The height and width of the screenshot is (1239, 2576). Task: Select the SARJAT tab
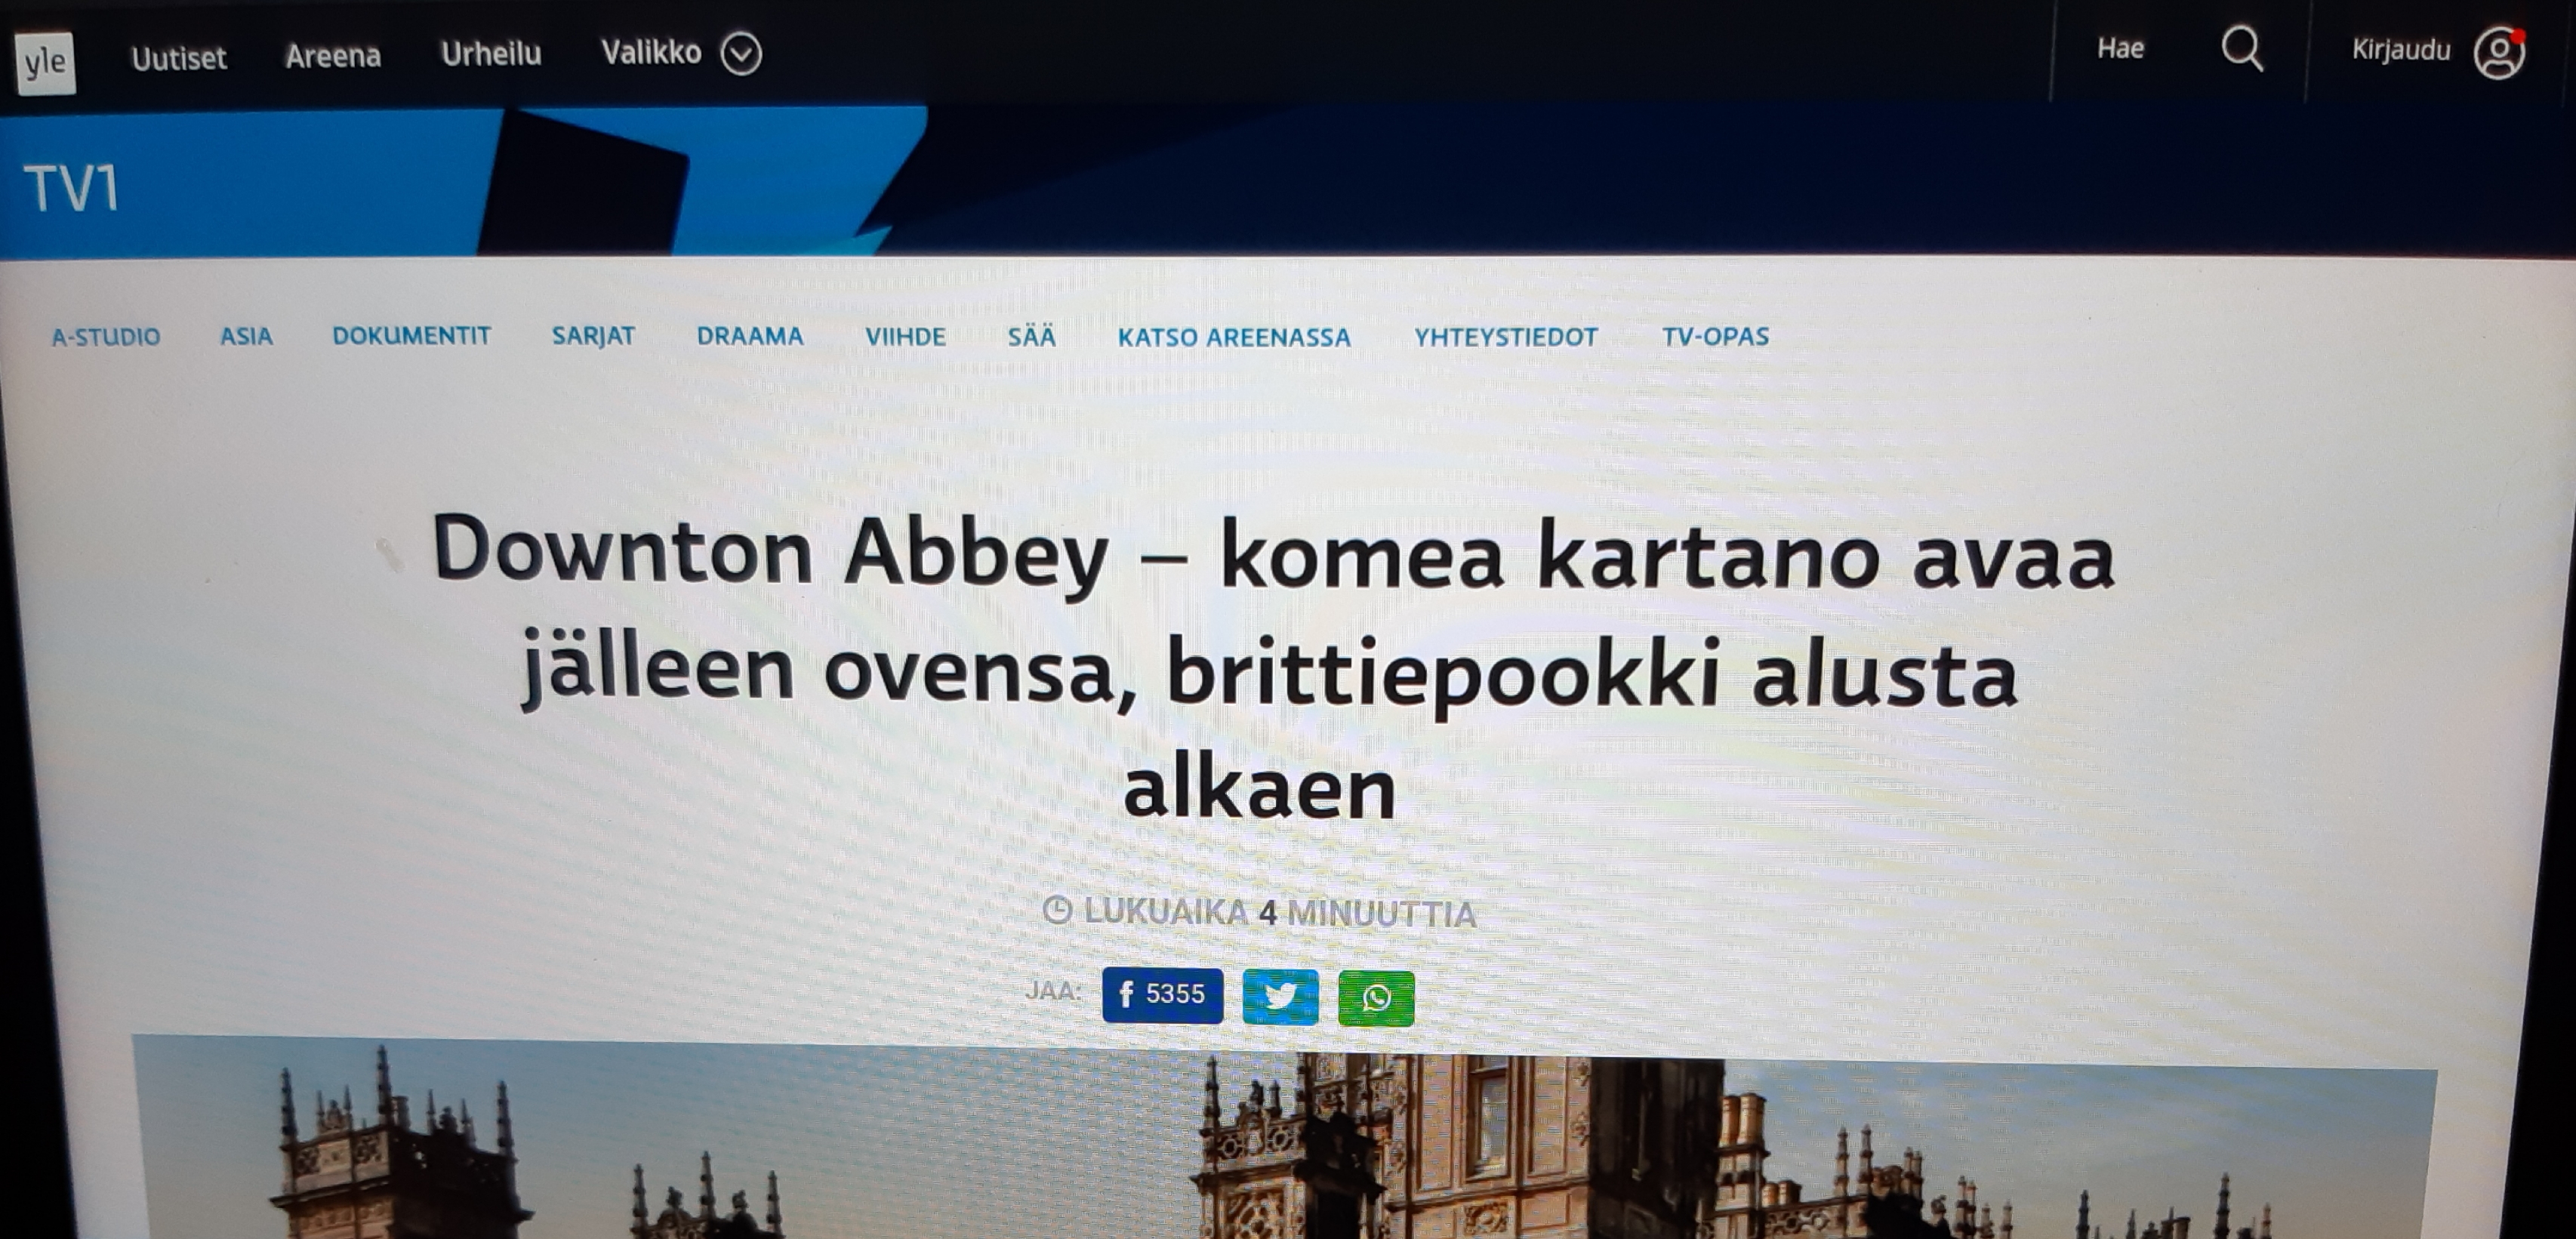click(x=593, y=336)
